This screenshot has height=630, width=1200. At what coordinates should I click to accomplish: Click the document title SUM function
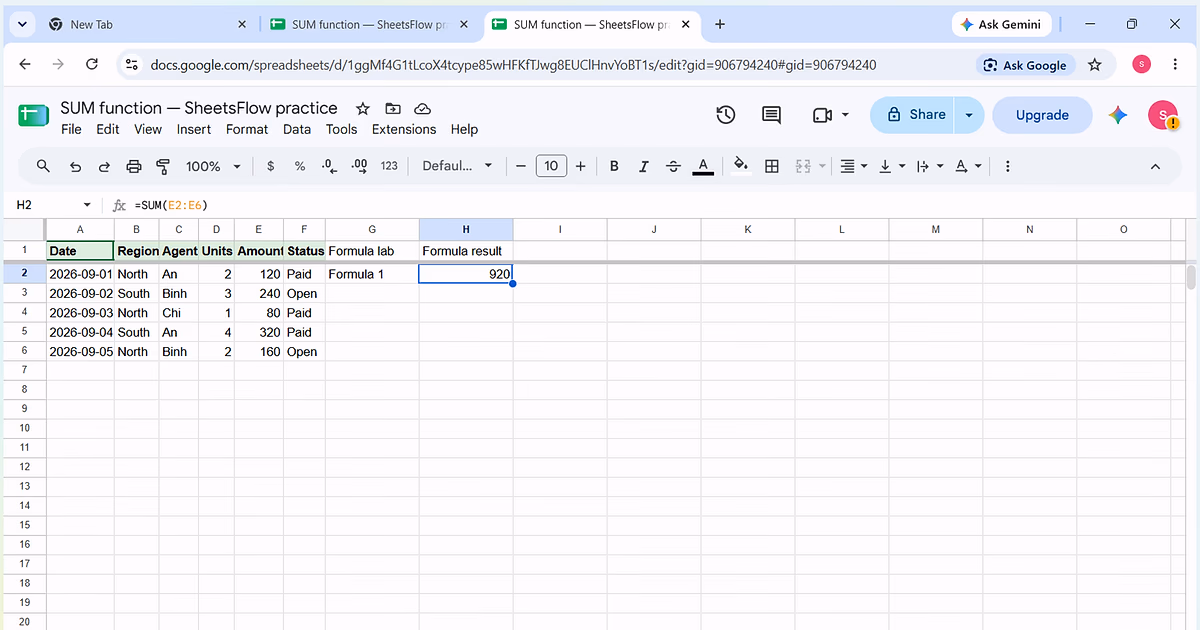tap(199, 108)
